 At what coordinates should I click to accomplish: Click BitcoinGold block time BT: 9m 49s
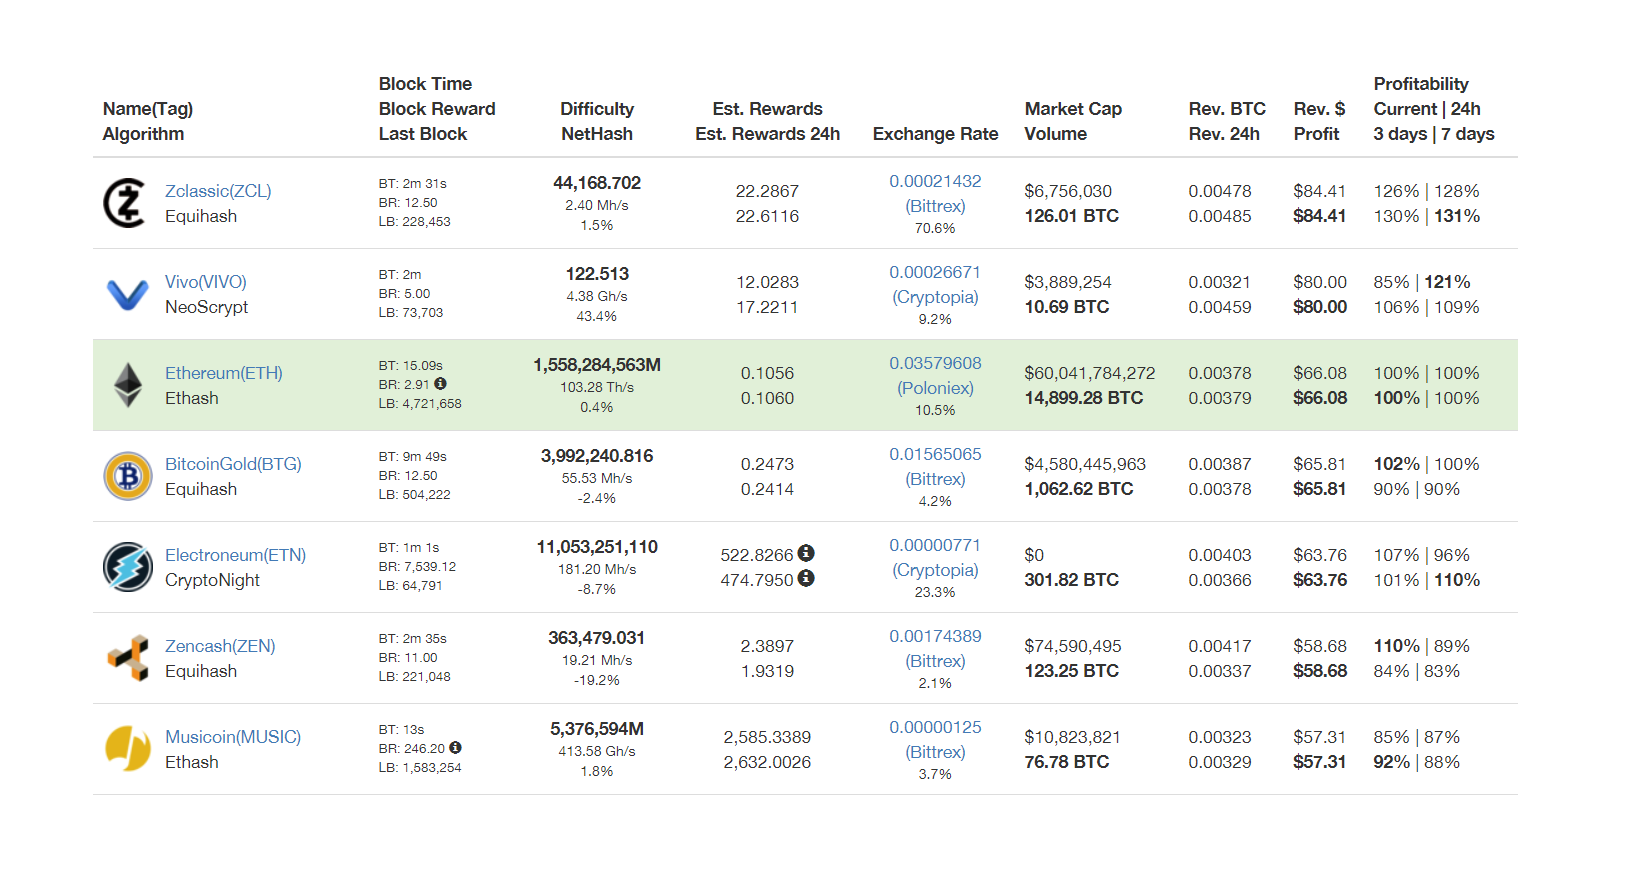pyautogui.click(x=413, y=456)
